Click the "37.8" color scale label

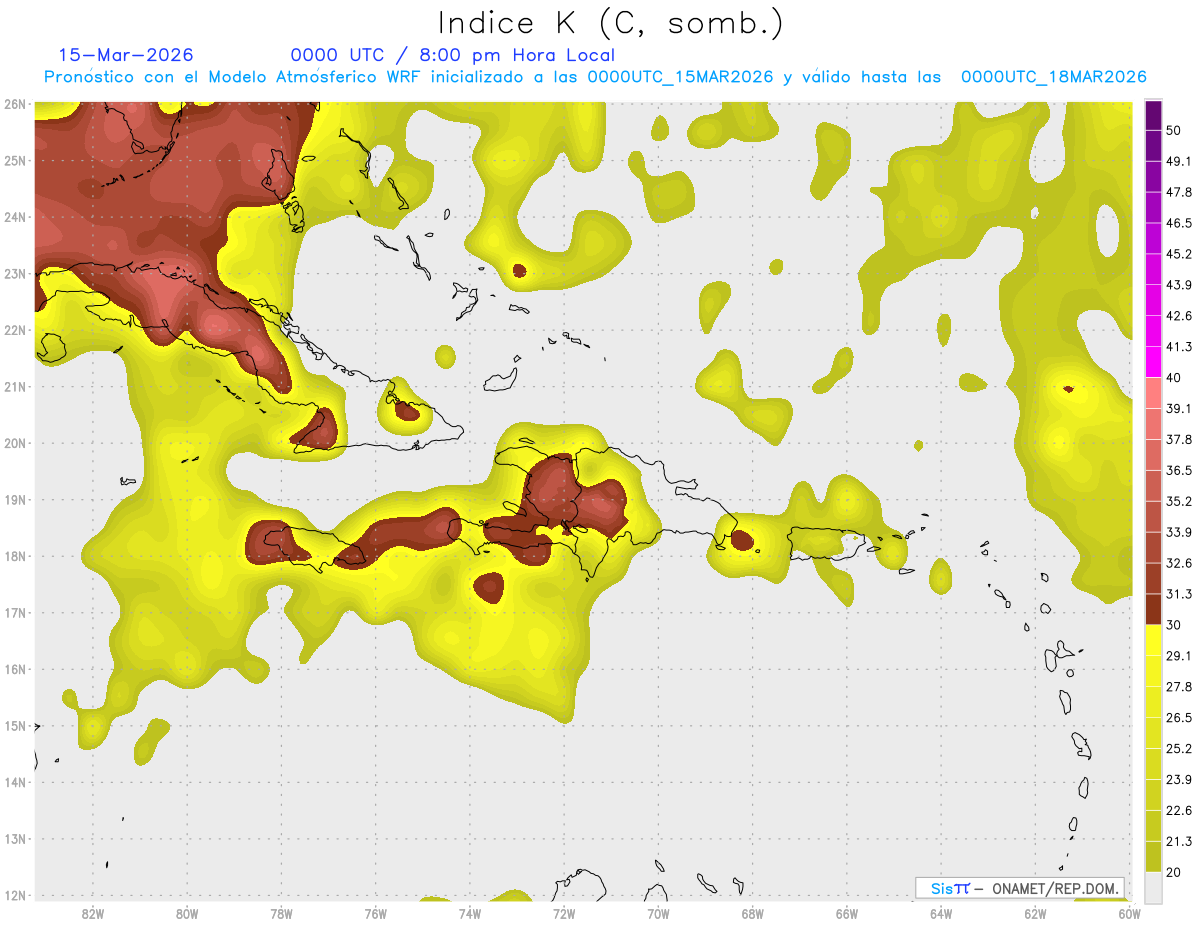pyautogui.click(x=1179, y=439)
